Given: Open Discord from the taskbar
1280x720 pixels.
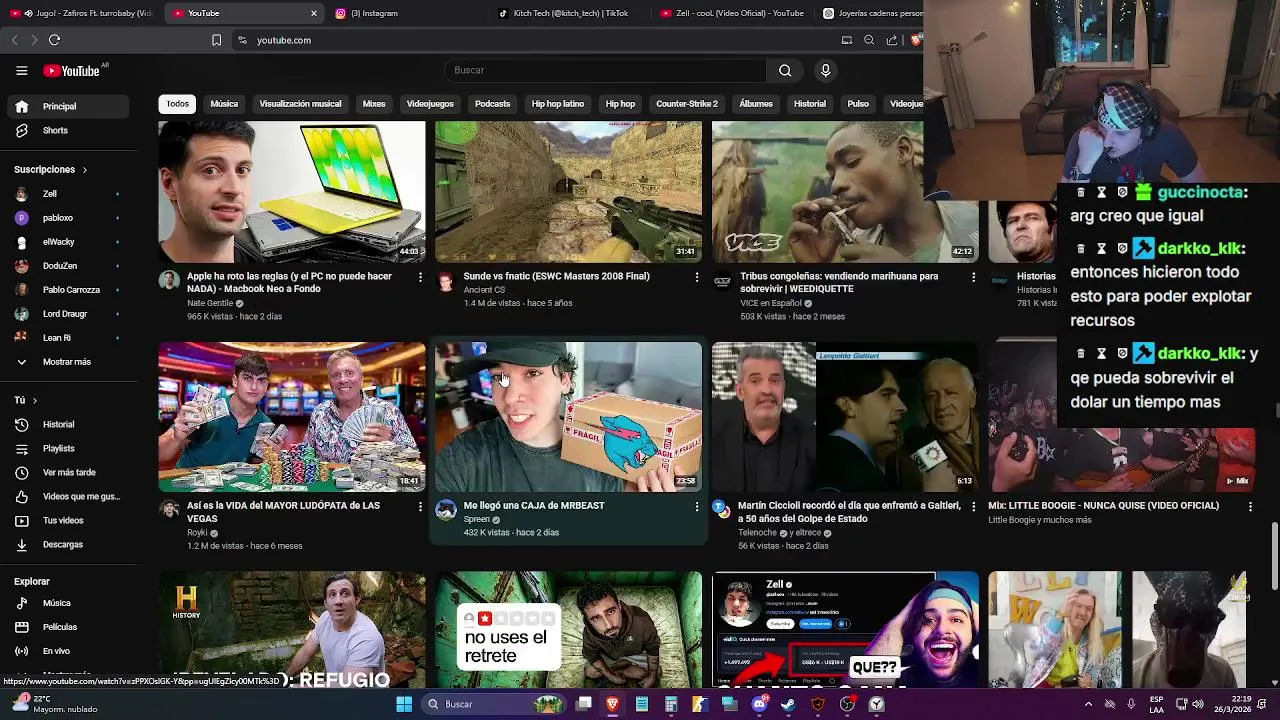Looking at the screenshot, I should pyautogui.click(x=759, y=704).
